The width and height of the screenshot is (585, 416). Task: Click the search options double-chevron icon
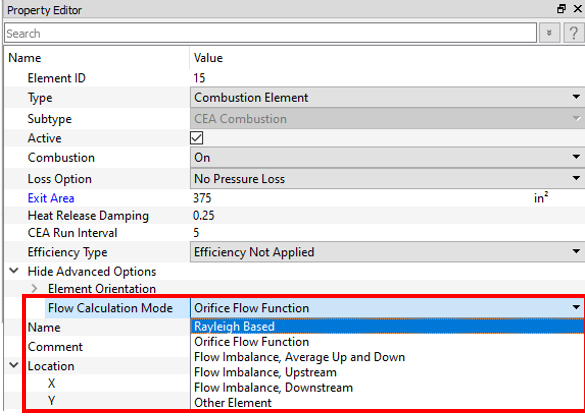[x=549, y=33]
